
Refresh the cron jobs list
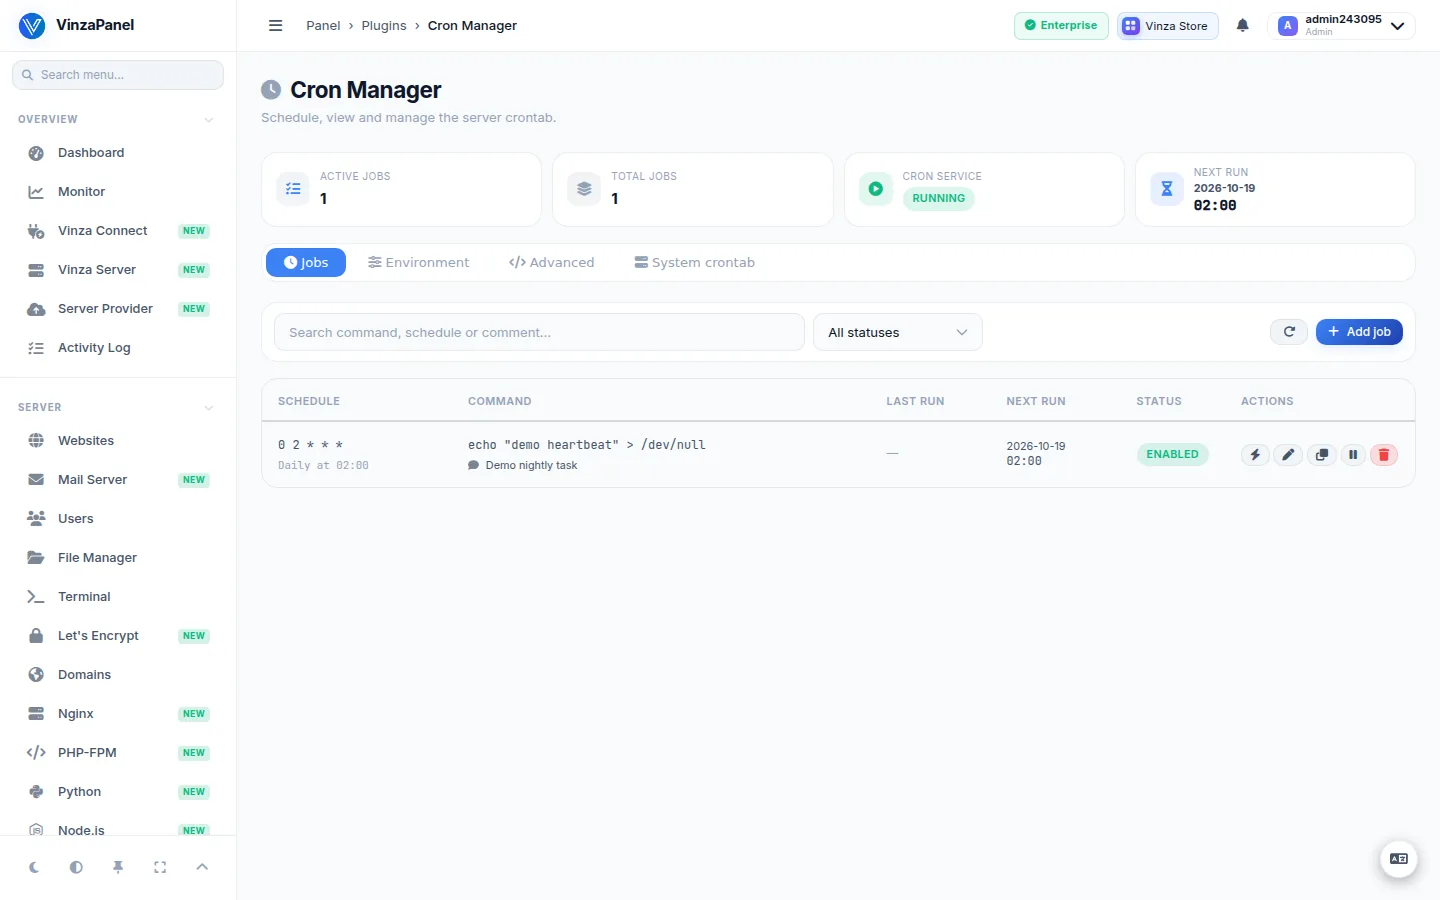1289,332
